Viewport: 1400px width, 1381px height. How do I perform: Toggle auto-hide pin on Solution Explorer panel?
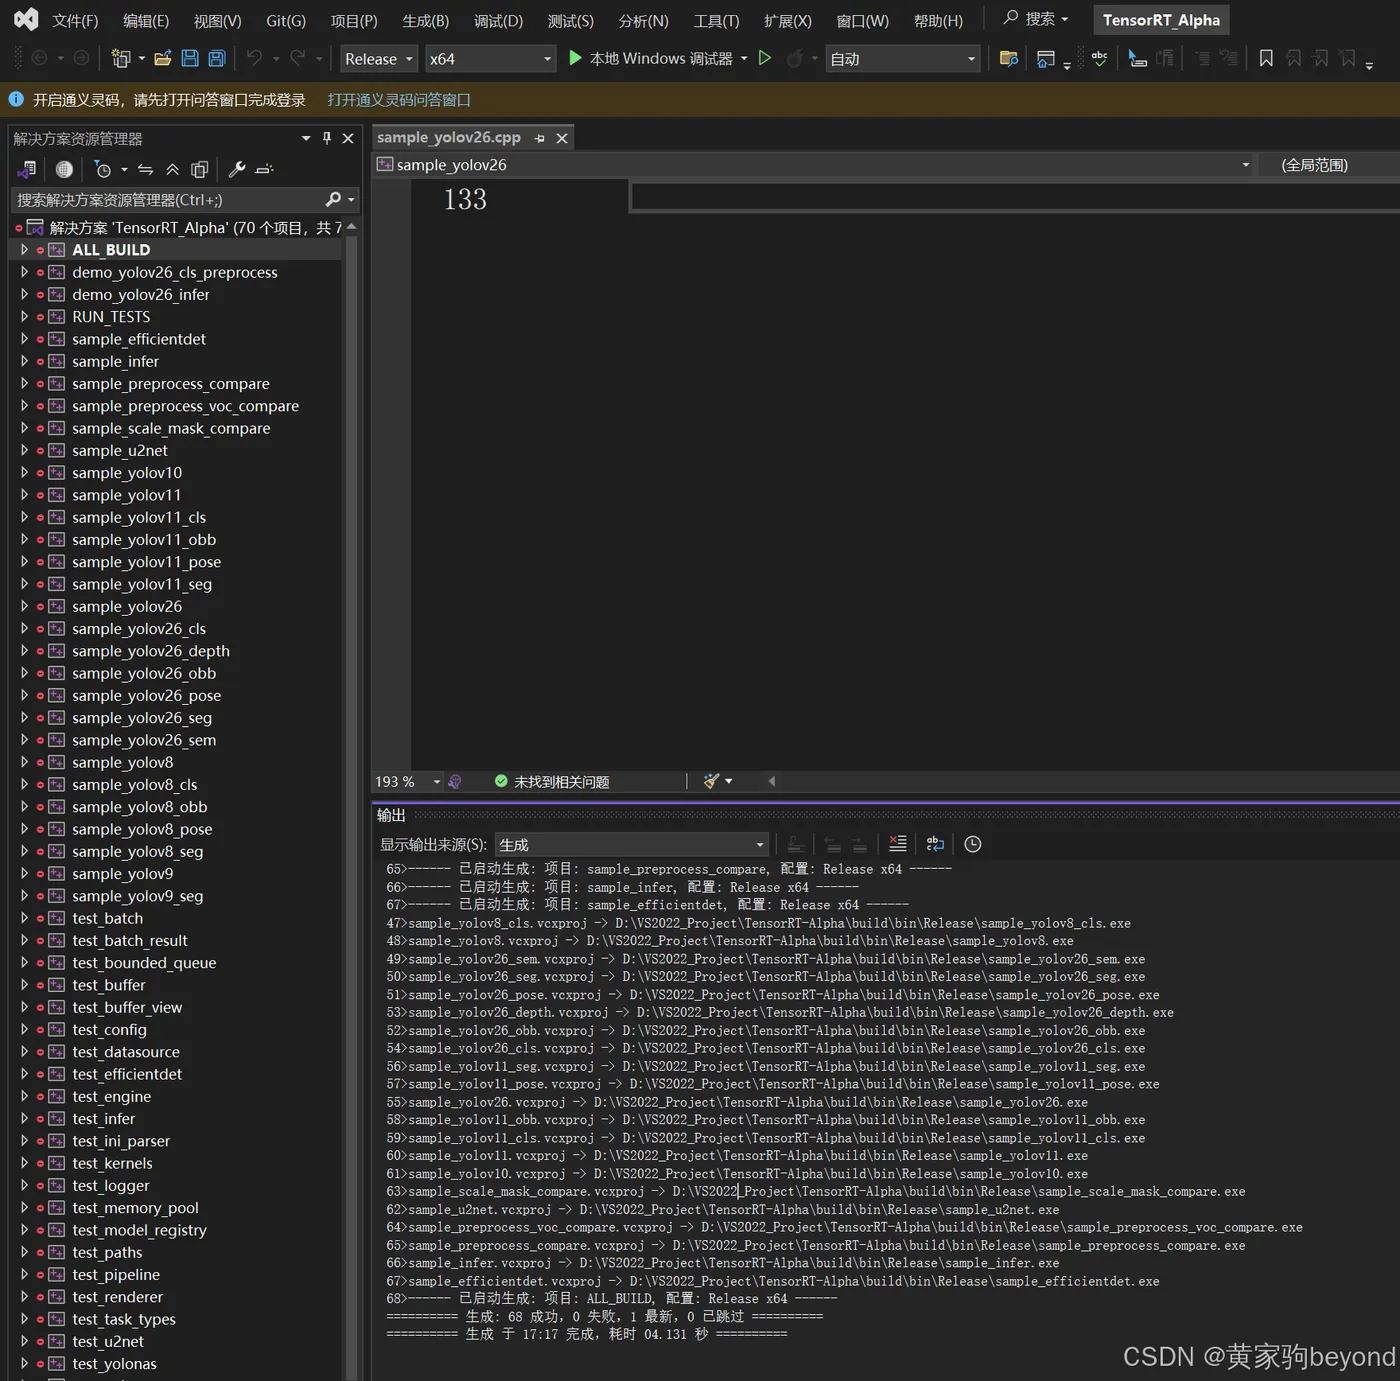pos(327,138)
